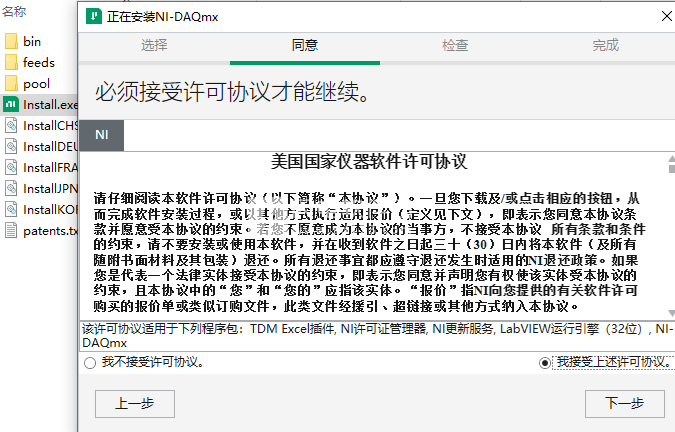The image size is (675, 432).
Task: Switch to the 检查 step tab
Action: [455, 45]
